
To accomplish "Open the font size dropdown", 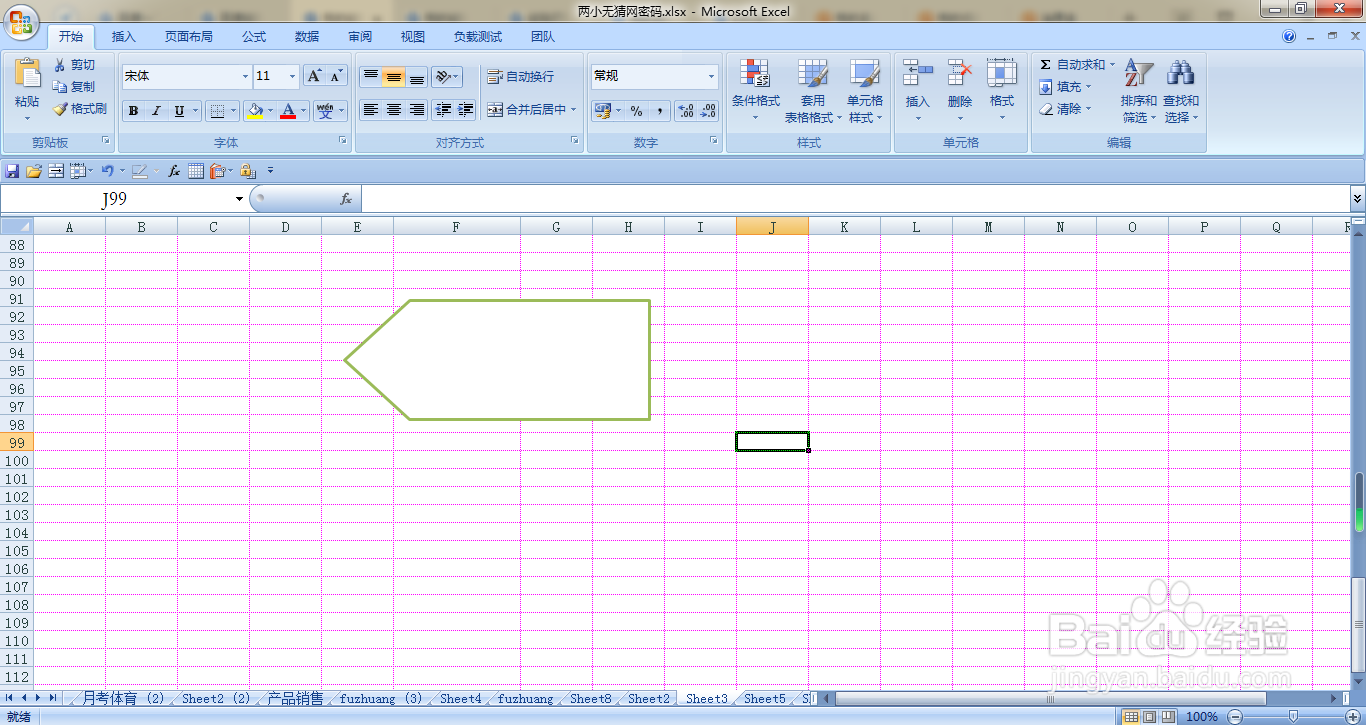I will 293,76.
